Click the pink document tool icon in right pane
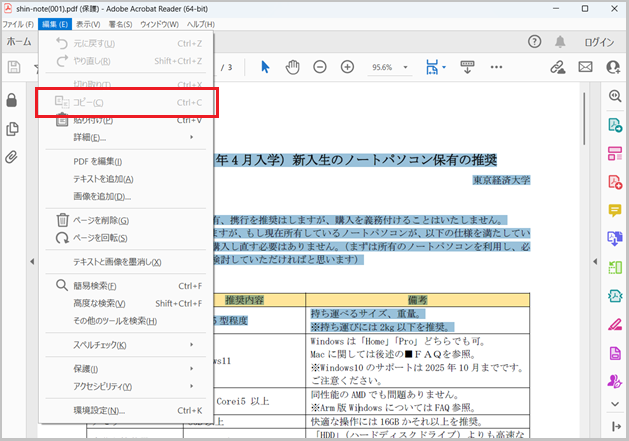The image size is (629, 441). 615,353
